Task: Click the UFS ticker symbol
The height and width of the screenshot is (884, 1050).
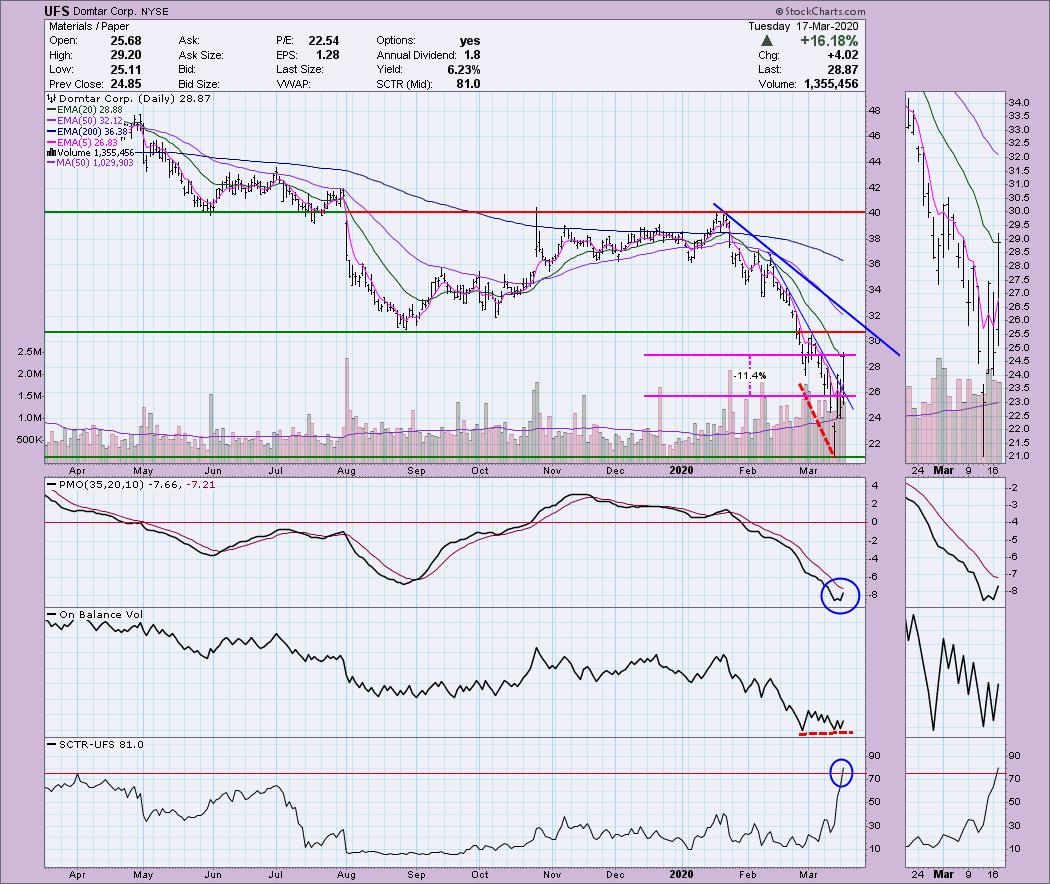Action: click(x=55, y=11)
